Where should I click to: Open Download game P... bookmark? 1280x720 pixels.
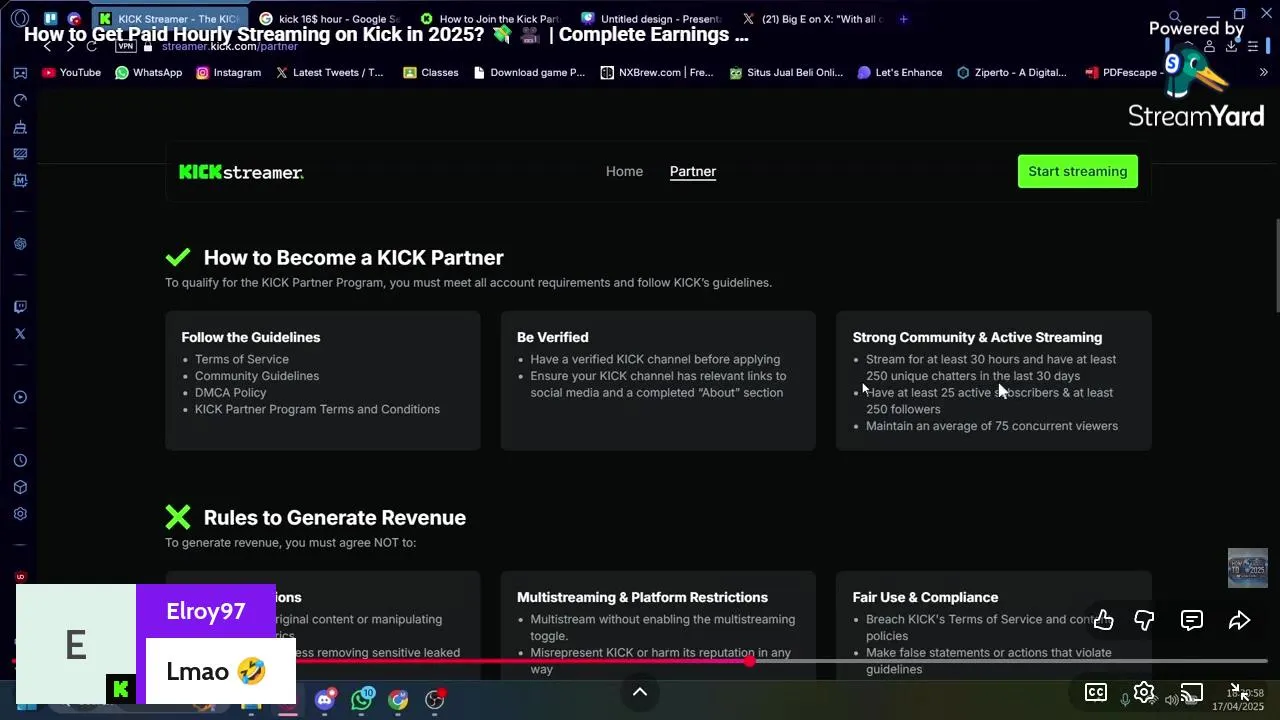click(x=529, y=72)
